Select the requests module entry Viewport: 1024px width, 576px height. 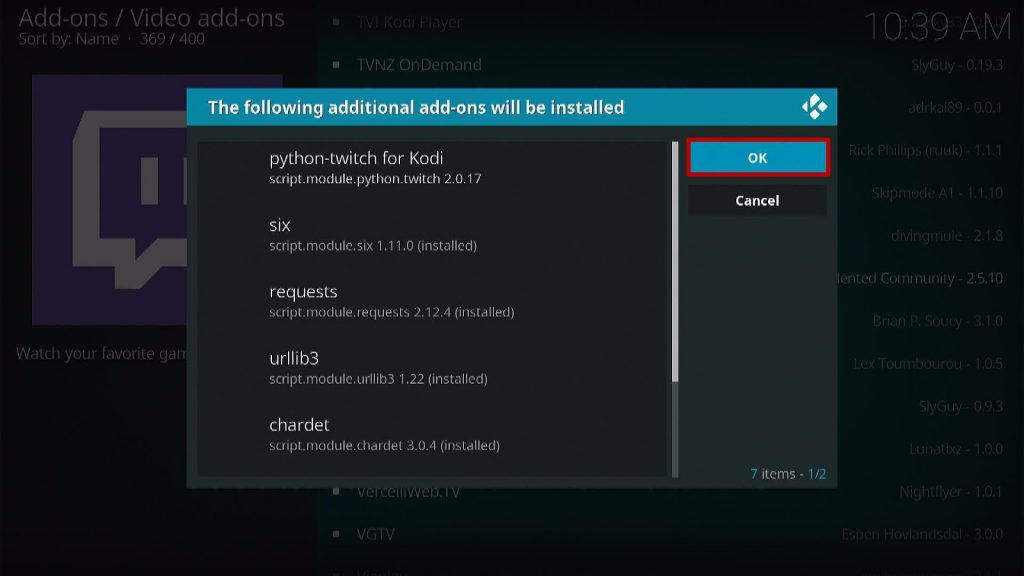click(432, 301)
